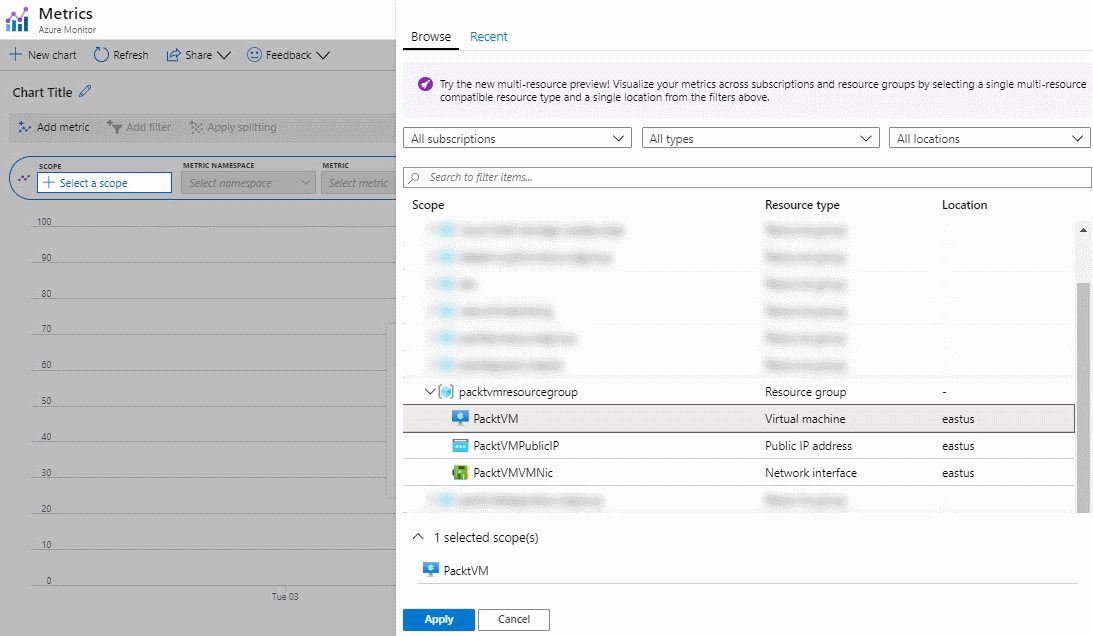Click the line chart icon beside scope
The width and height of the screenshot is (1093, 636).
point(24,179)
